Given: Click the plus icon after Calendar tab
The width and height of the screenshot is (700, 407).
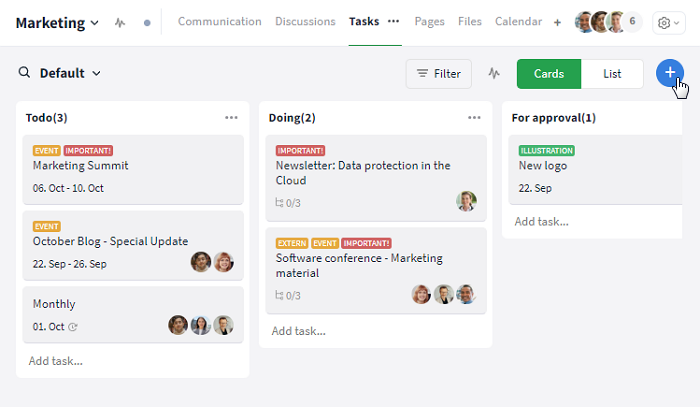Looking at the screenshot, I should pos(557,22).
